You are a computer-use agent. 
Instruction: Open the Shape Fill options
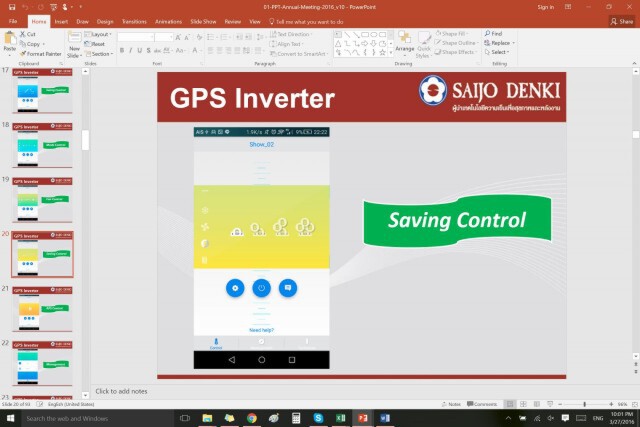click(x=451, y=33)
